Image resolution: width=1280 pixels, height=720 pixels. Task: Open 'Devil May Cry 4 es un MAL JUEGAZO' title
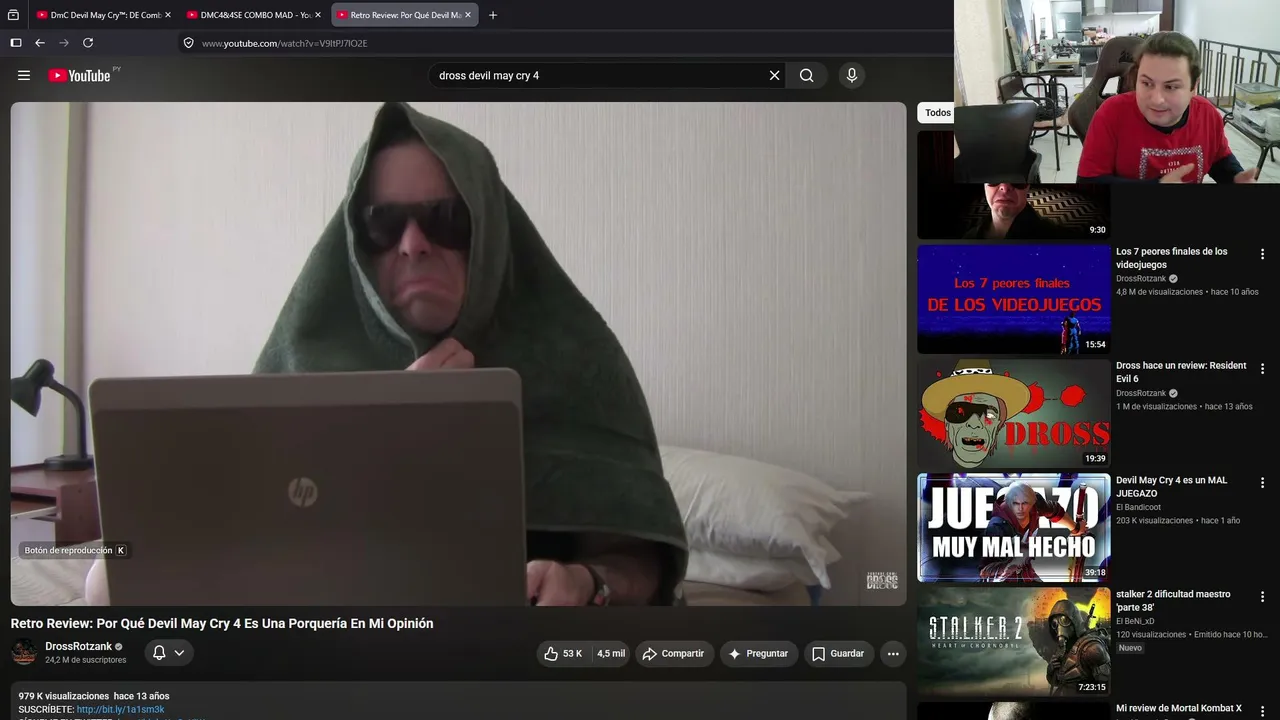(x=1172, y=487)
